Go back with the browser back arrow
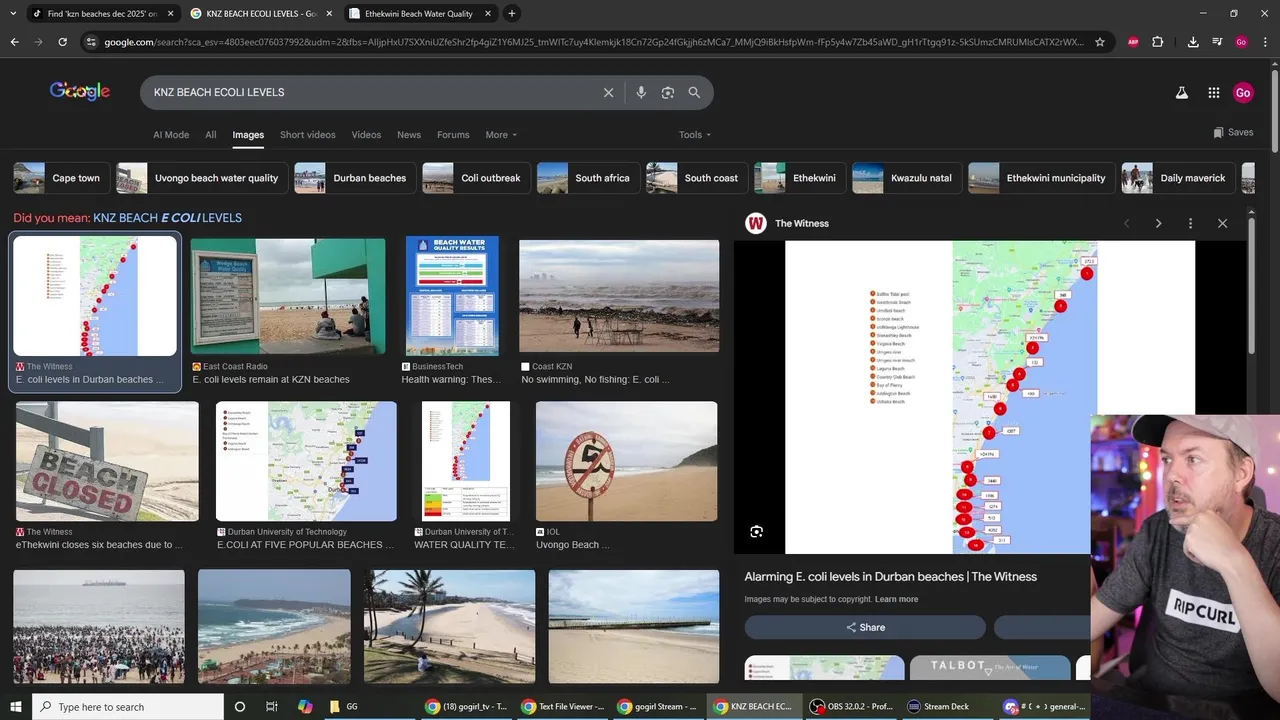The height and width of the screenshot is (720, 1280). tap(14, 42)
